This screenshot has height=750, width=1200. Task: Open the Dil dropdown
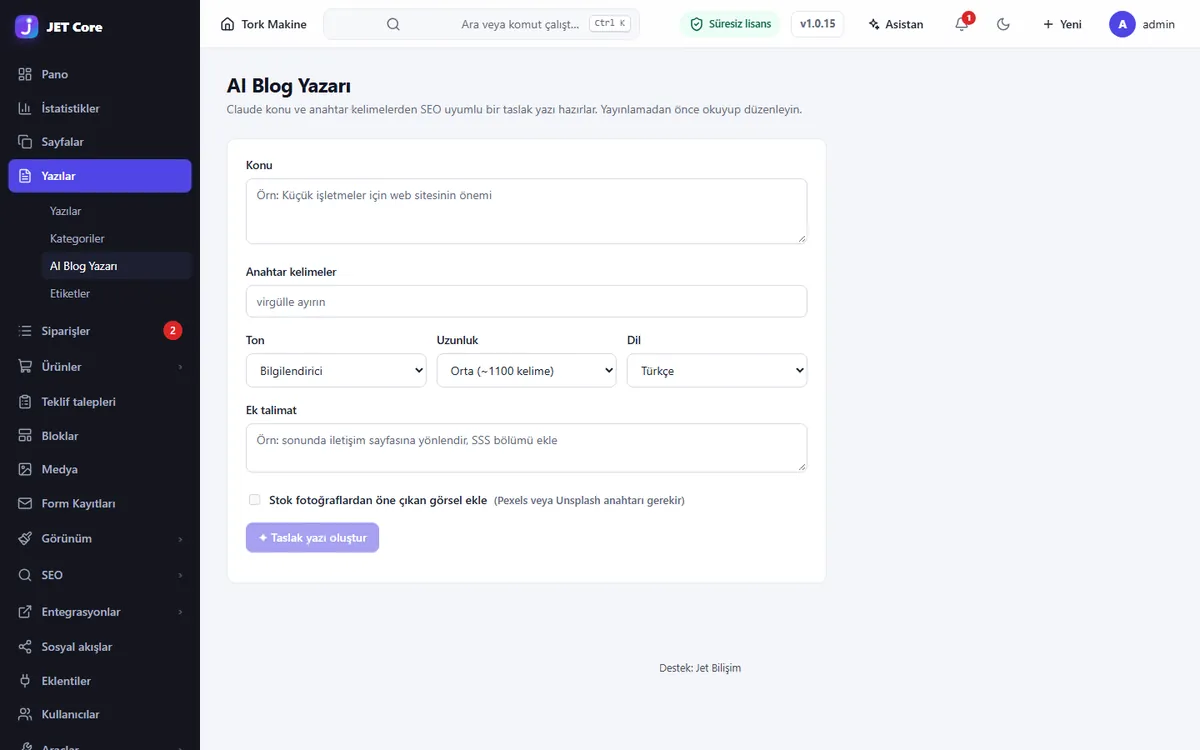717,370
